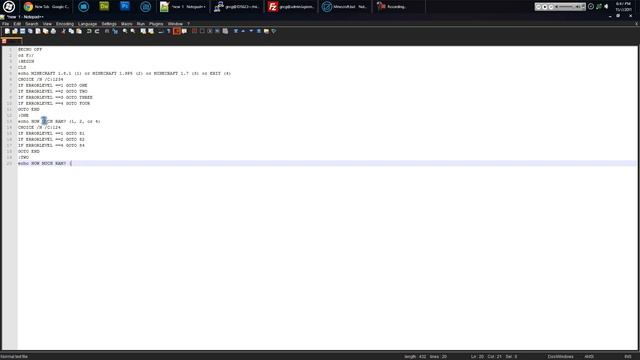Click the macro Playback icon
Screen dimensions: 640x360
click(210, 31)
